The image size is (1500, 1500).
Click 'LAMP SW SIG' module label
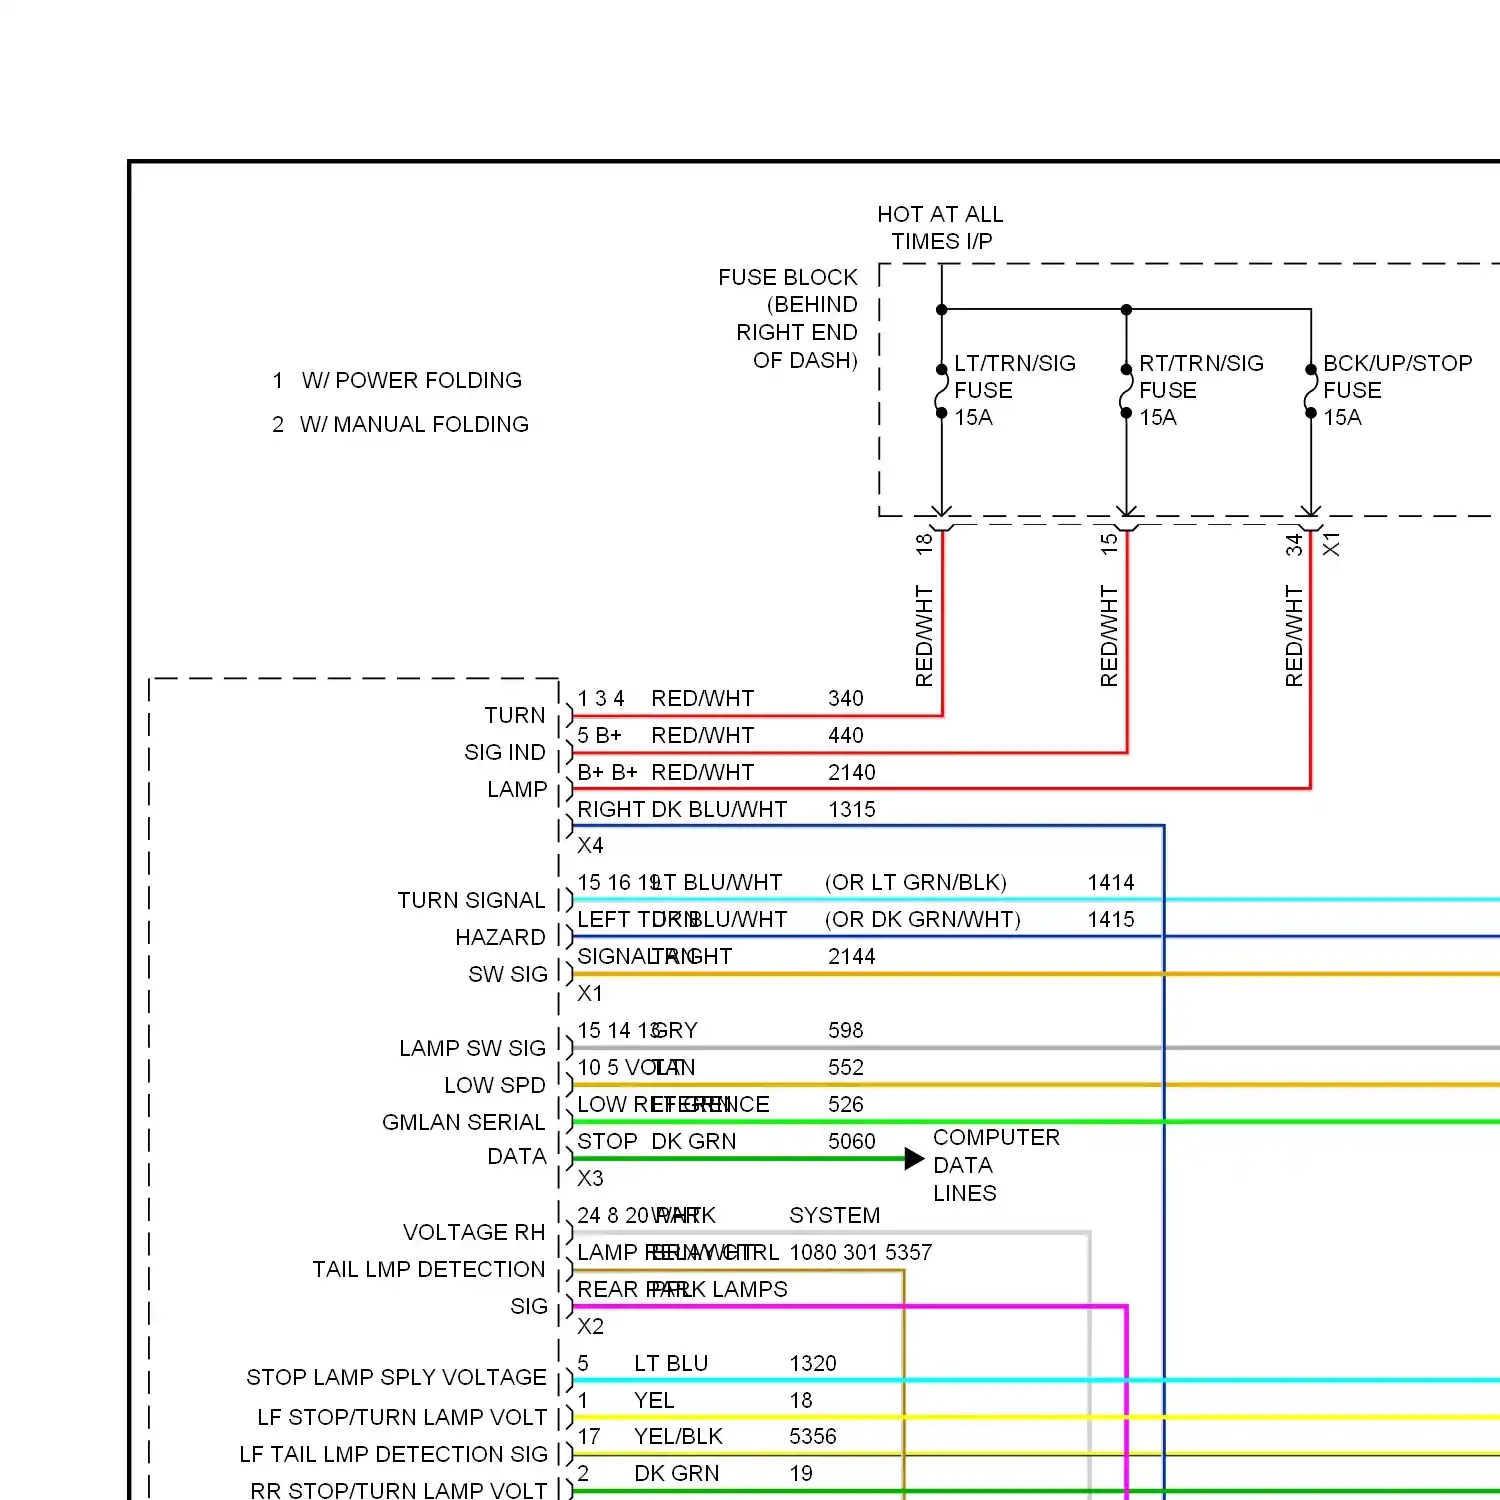(472, 1048)
